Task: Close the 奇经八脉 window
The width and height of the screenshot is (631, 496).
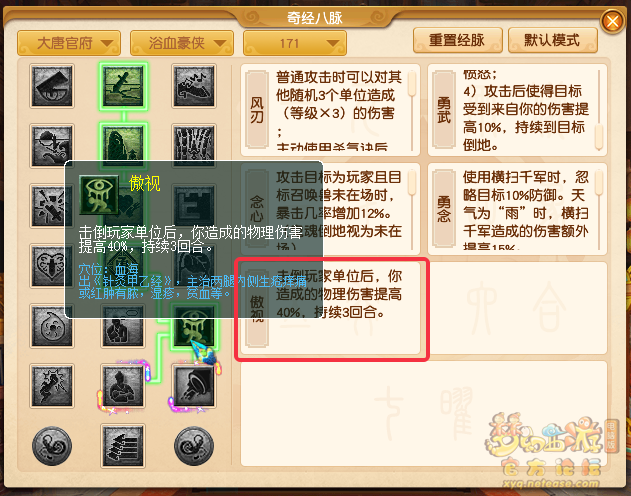Action: [612, 21]
